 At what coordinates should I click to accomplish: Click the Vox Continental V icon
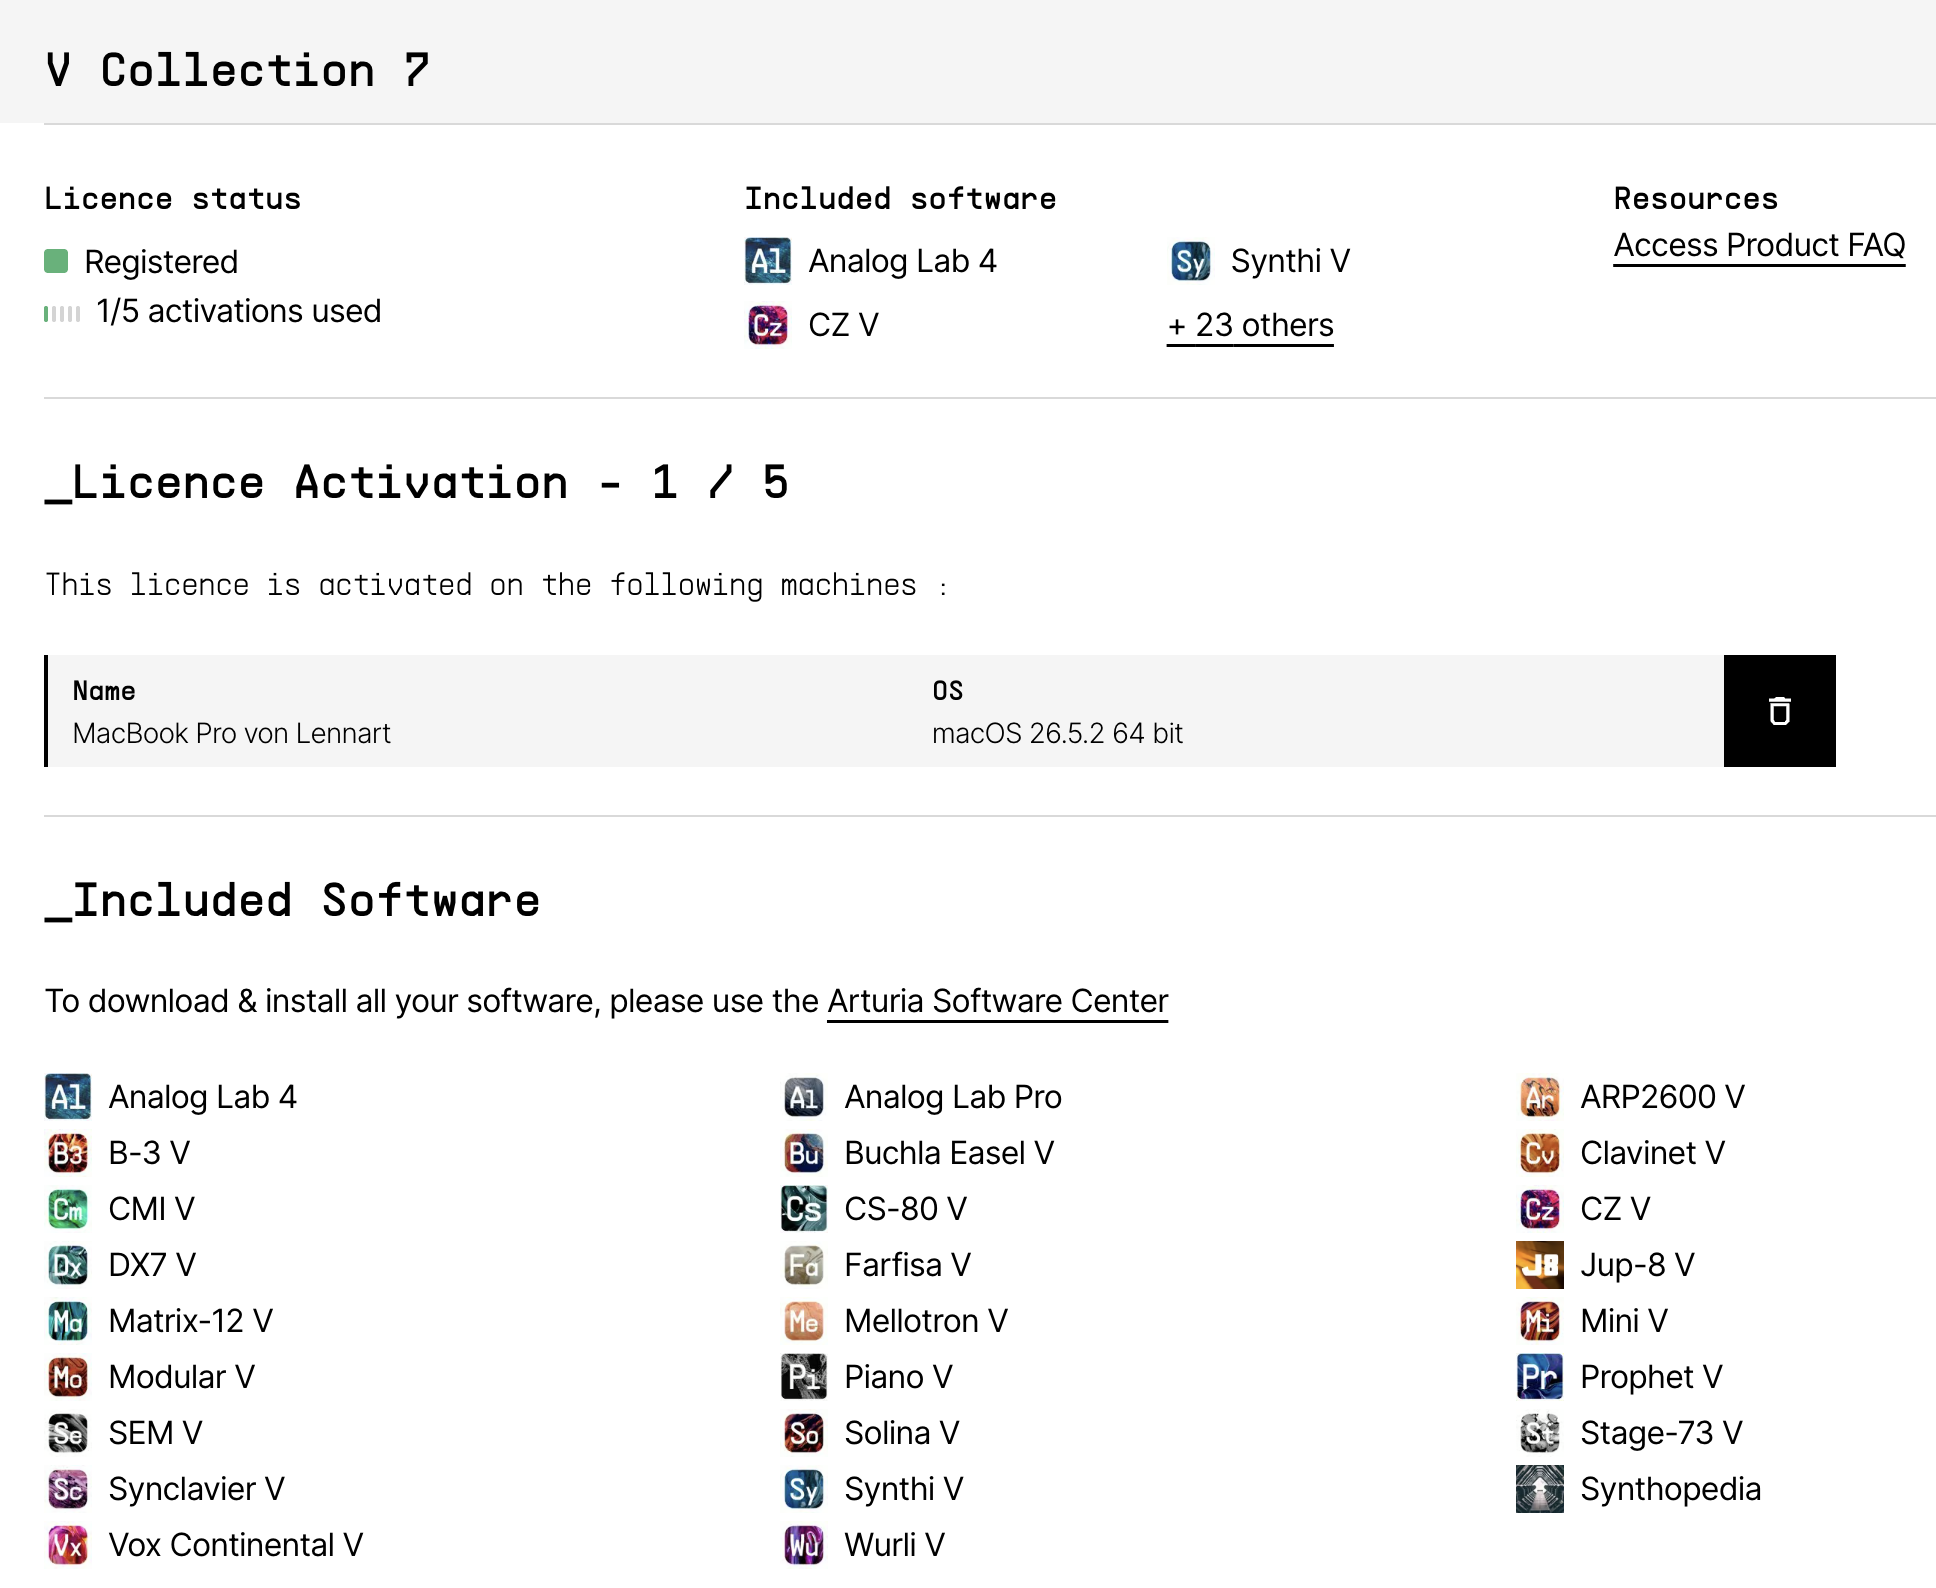pyautogui.click(x=68, y=1545)
